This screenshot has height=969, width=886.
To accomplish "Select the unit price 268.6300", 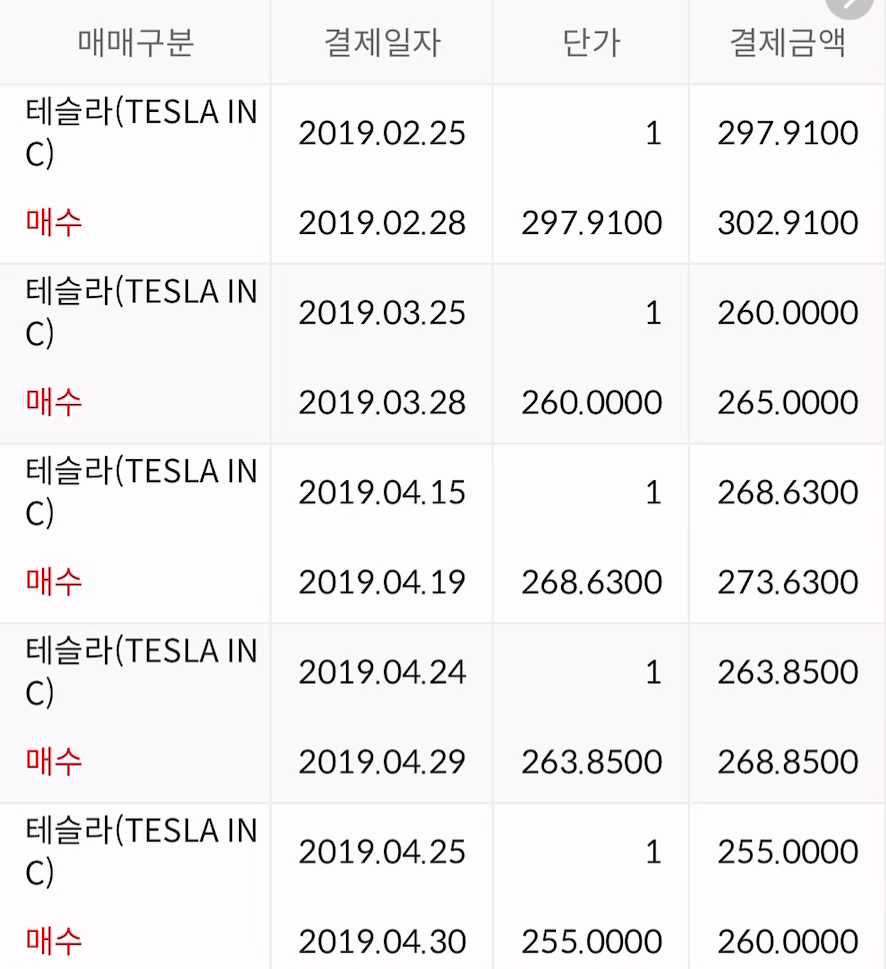I will pyautogui.click(x=592, y=582).
